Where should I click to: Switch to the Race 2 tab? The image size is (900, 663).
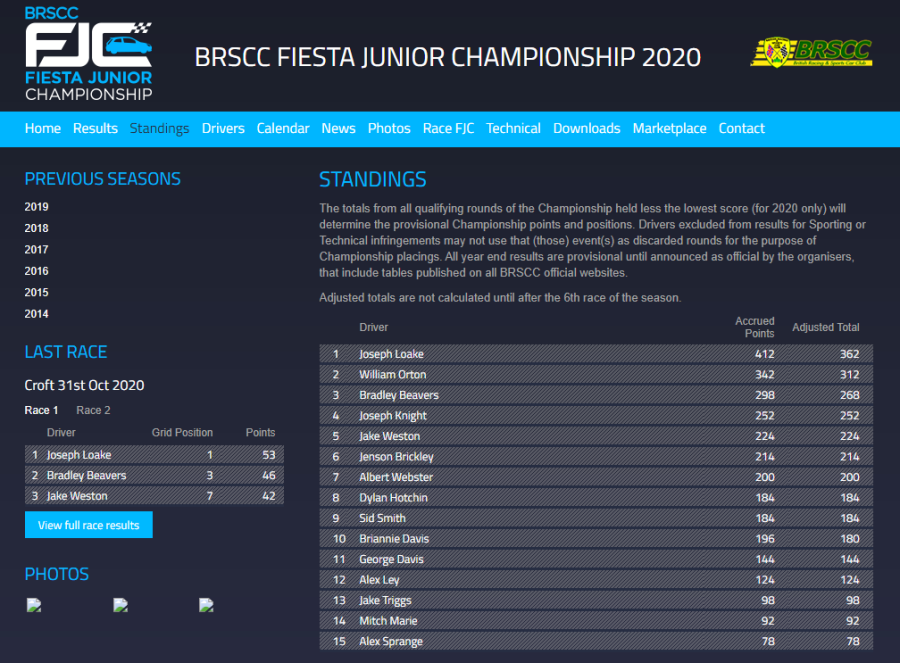[x=94, y=410]
